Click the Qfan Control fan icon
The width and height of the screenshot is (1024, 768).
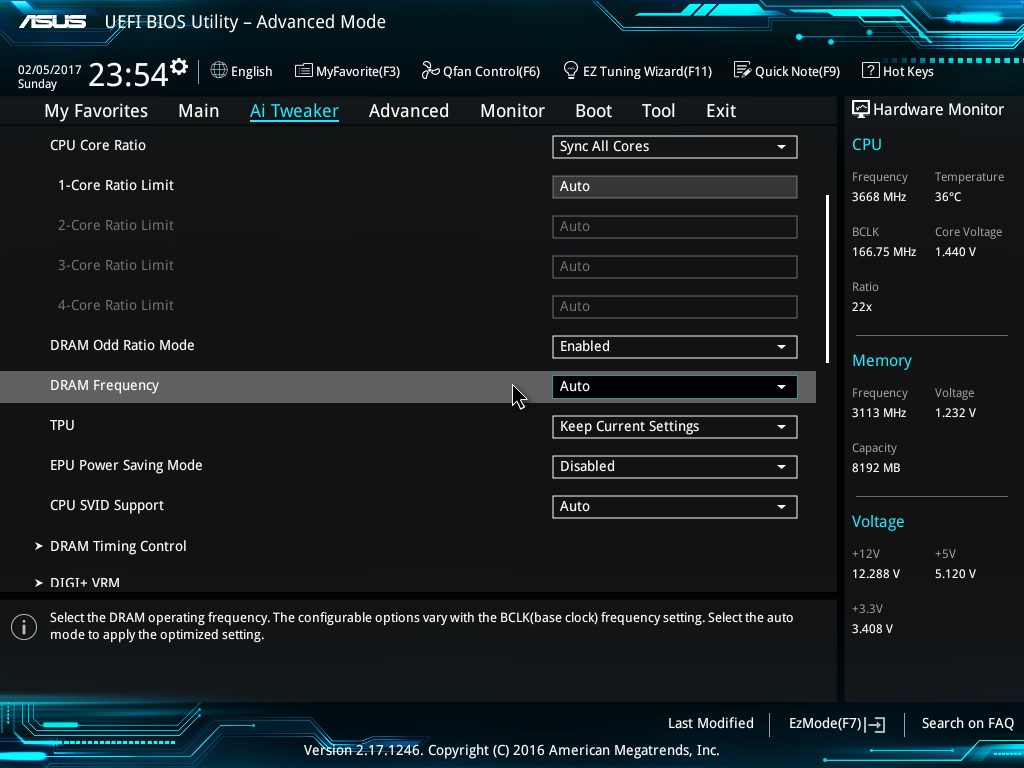point(430,70)
